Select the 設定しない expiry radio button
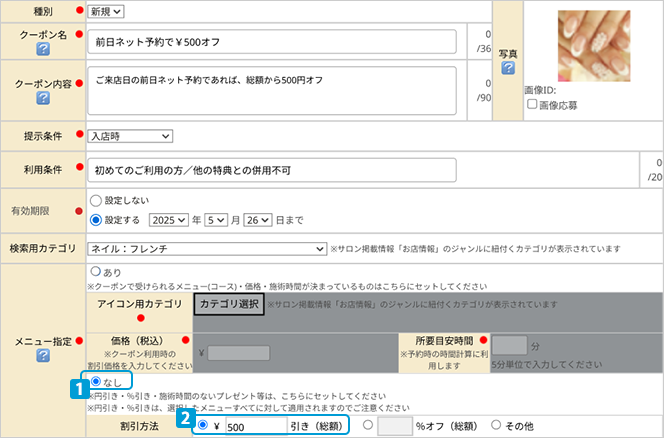This screenshot has height=438, width=664. pyautogui.click(x=97, y=201)
